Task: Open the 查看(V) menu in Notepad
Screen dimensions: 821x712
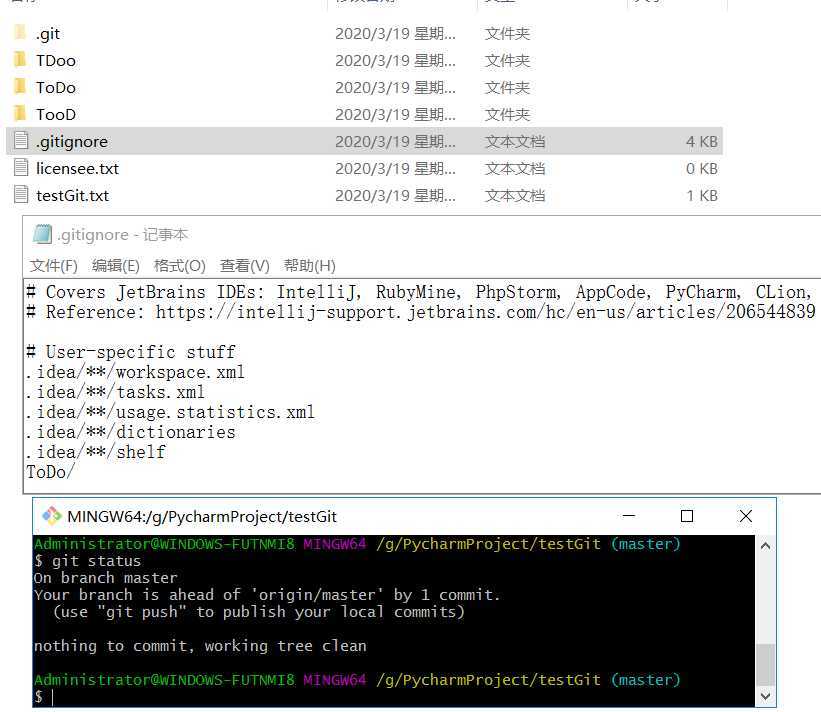Action: click(245, 266)
